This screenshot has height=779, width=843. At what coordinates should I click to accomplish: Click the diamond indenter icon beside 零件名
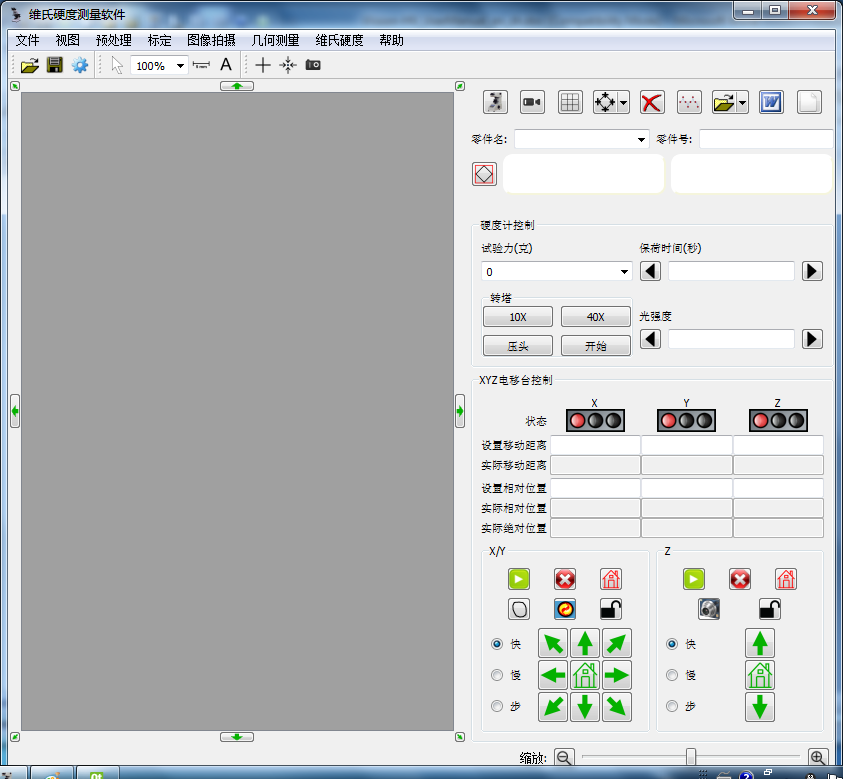tap(484, 174)
